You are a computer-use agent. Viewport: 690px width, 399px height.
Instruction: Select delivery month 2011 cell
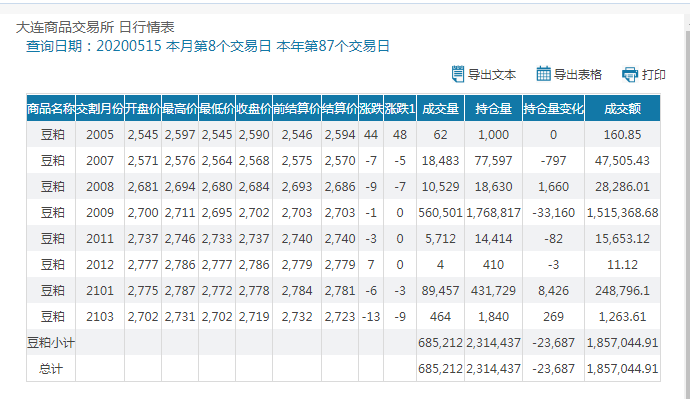click(100, 238)
